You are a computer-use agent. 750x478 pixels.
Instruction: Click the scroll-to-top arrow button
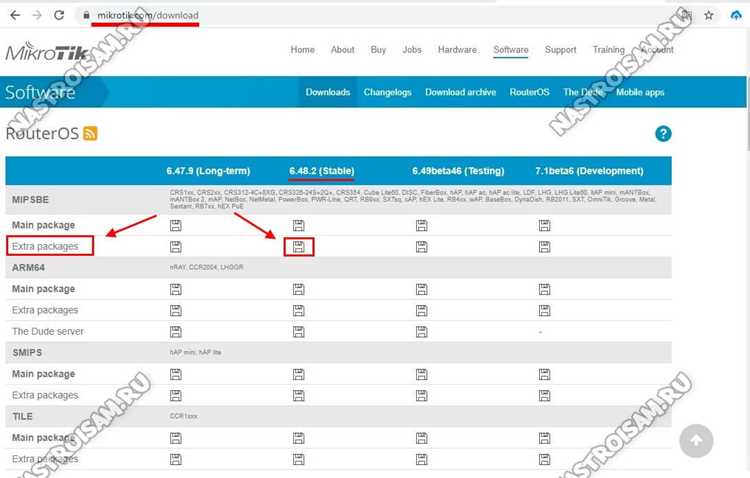click(x=696, y=441)
